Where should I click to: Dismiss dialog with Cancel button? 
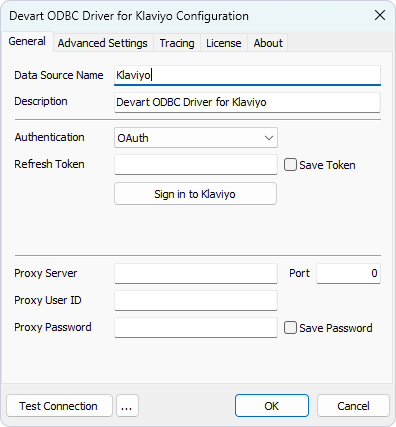click(x=353, y=406)
